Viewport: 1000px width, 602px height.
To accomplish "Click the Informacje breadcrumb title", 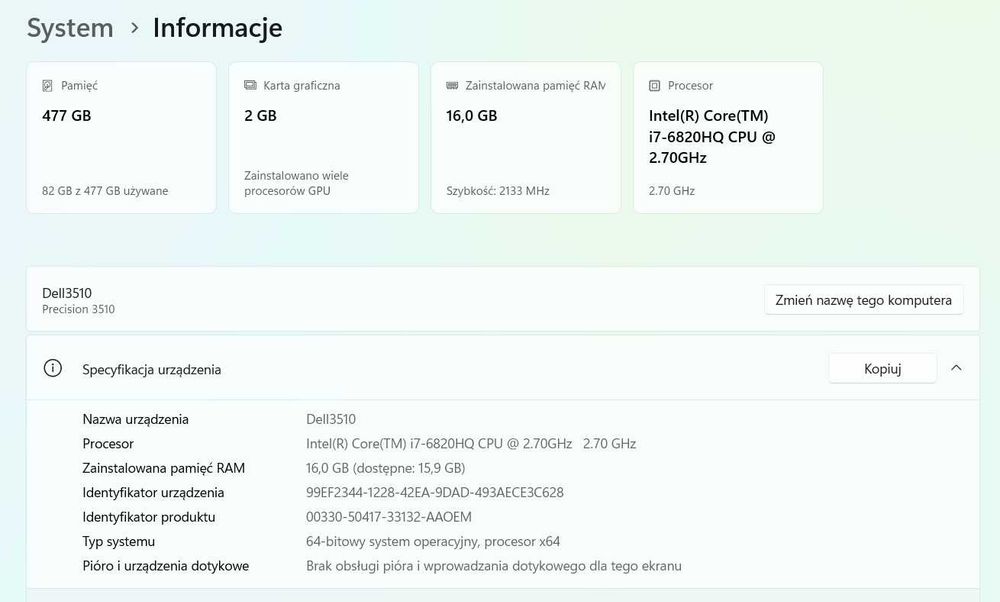I will (217, 28).
